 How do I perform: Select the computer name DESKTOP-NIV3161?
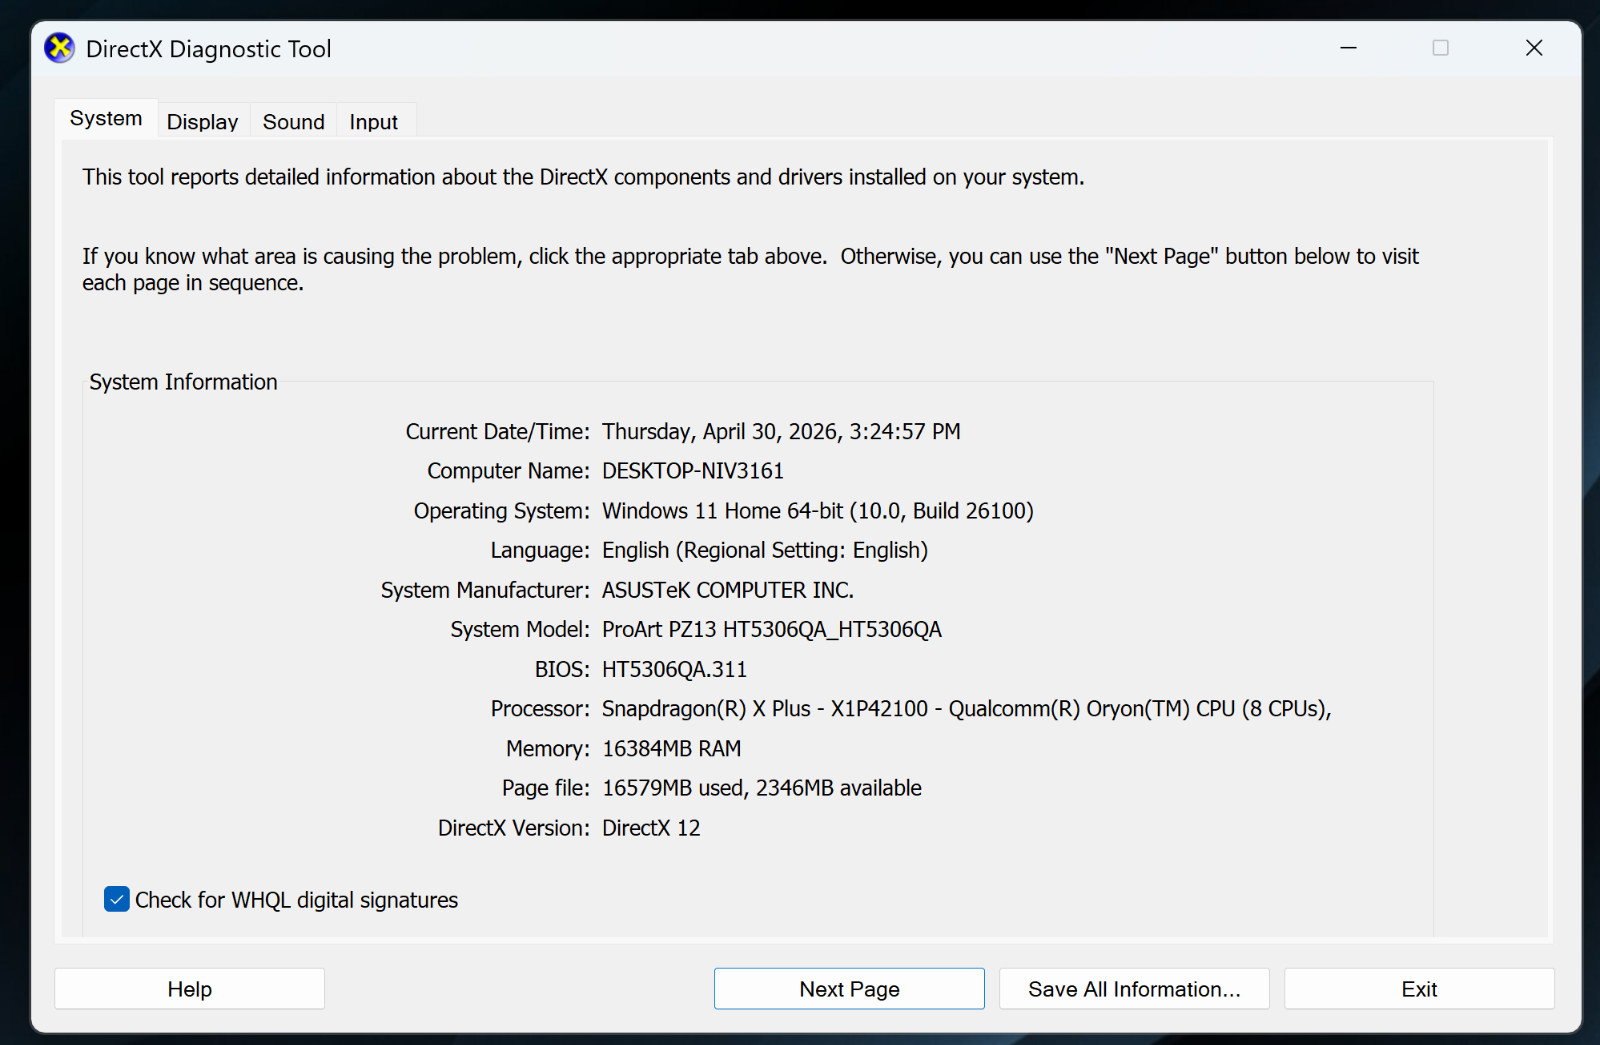693,471
